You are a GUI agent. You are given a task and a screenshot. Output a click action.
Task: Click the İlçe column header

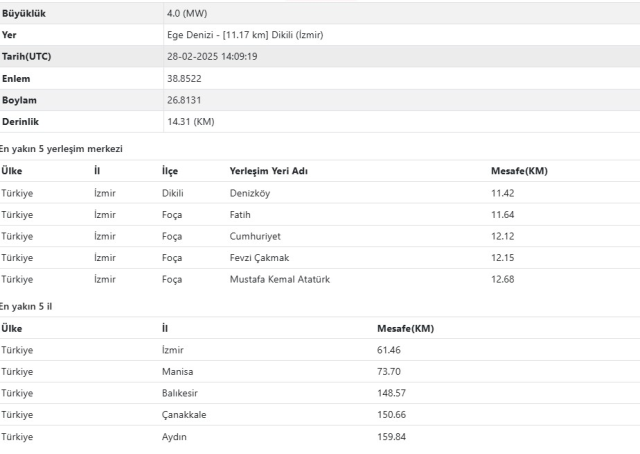[170, 171]
